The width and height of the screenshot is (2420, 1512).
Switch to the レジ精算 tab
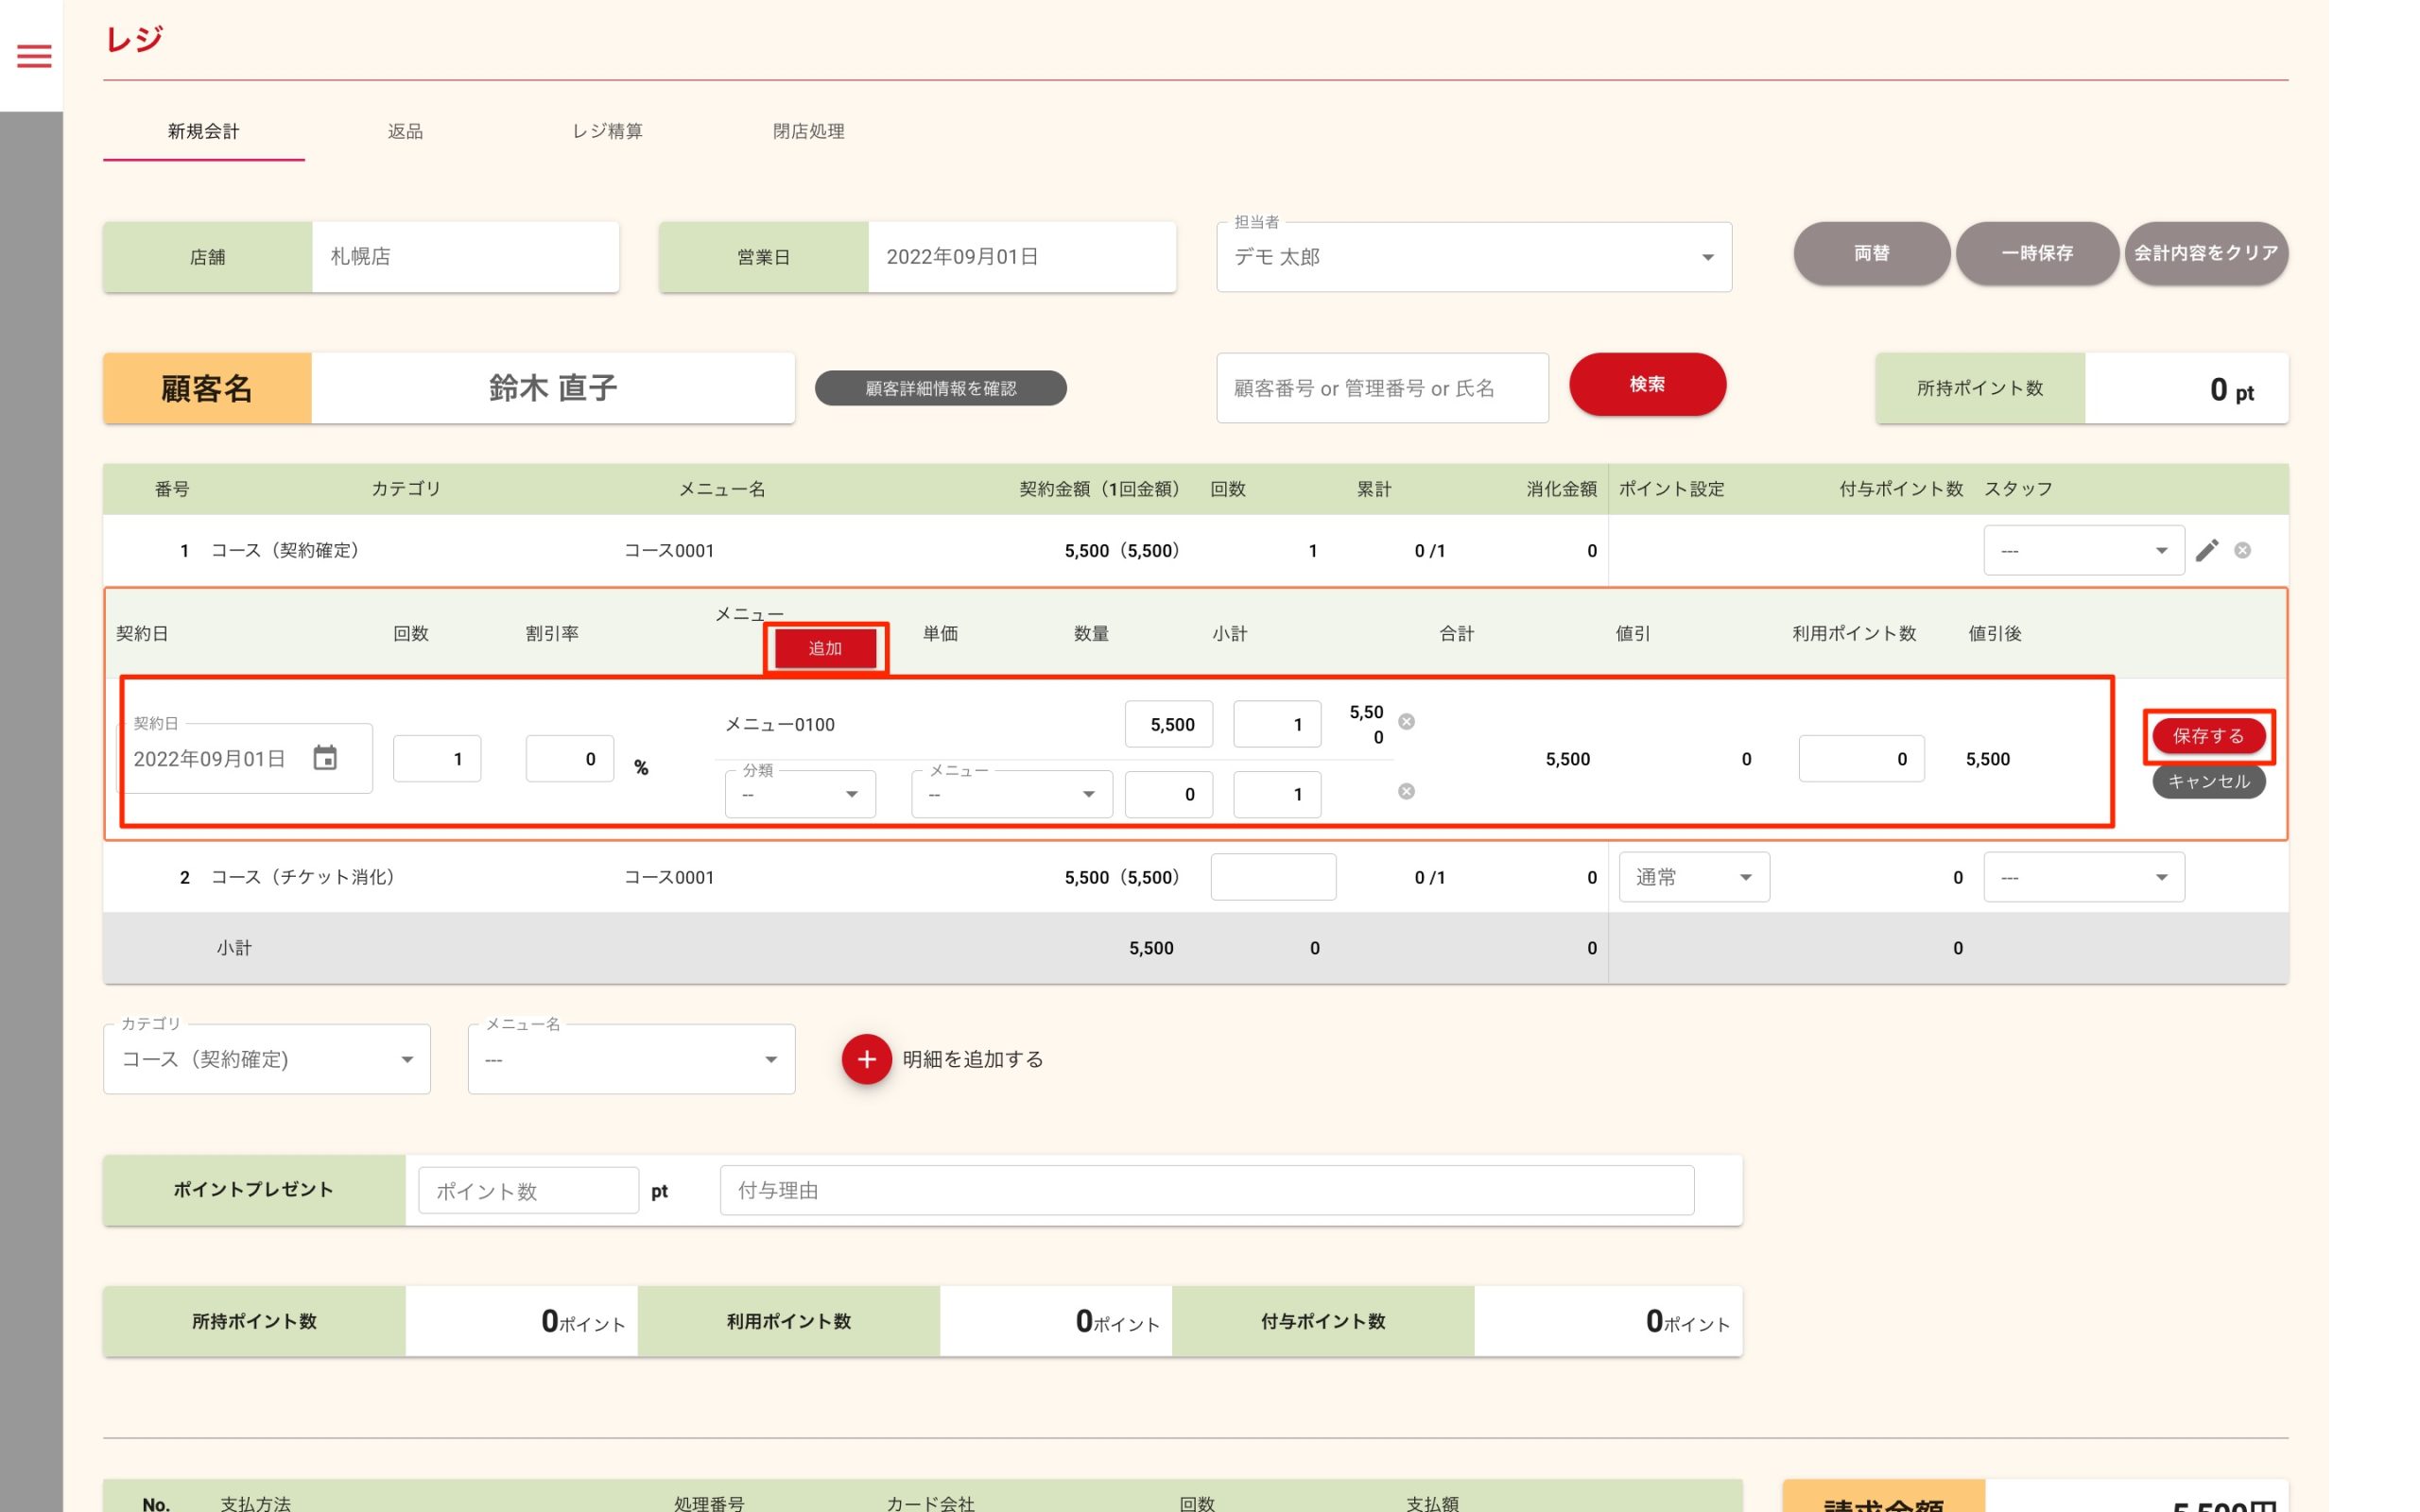607,131
